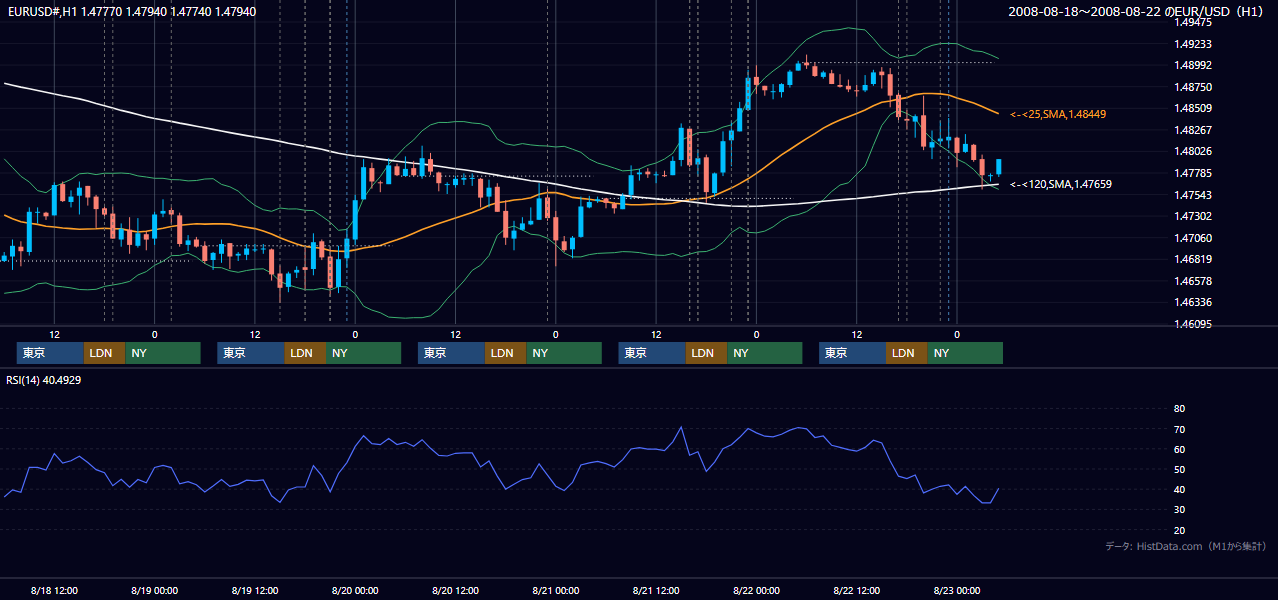Click RSI scale value 70

pos(1179,429)
